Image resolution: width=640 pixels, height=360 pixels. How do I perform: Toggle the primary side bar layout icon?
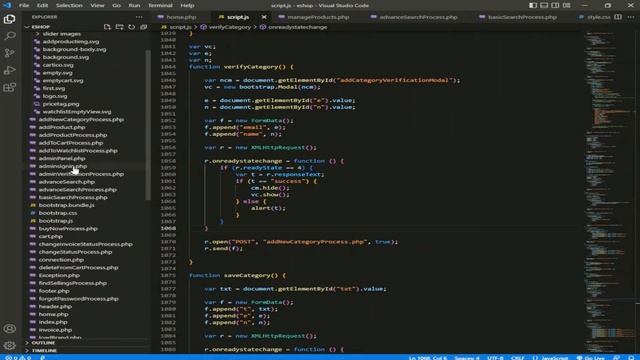coord(533,5)
